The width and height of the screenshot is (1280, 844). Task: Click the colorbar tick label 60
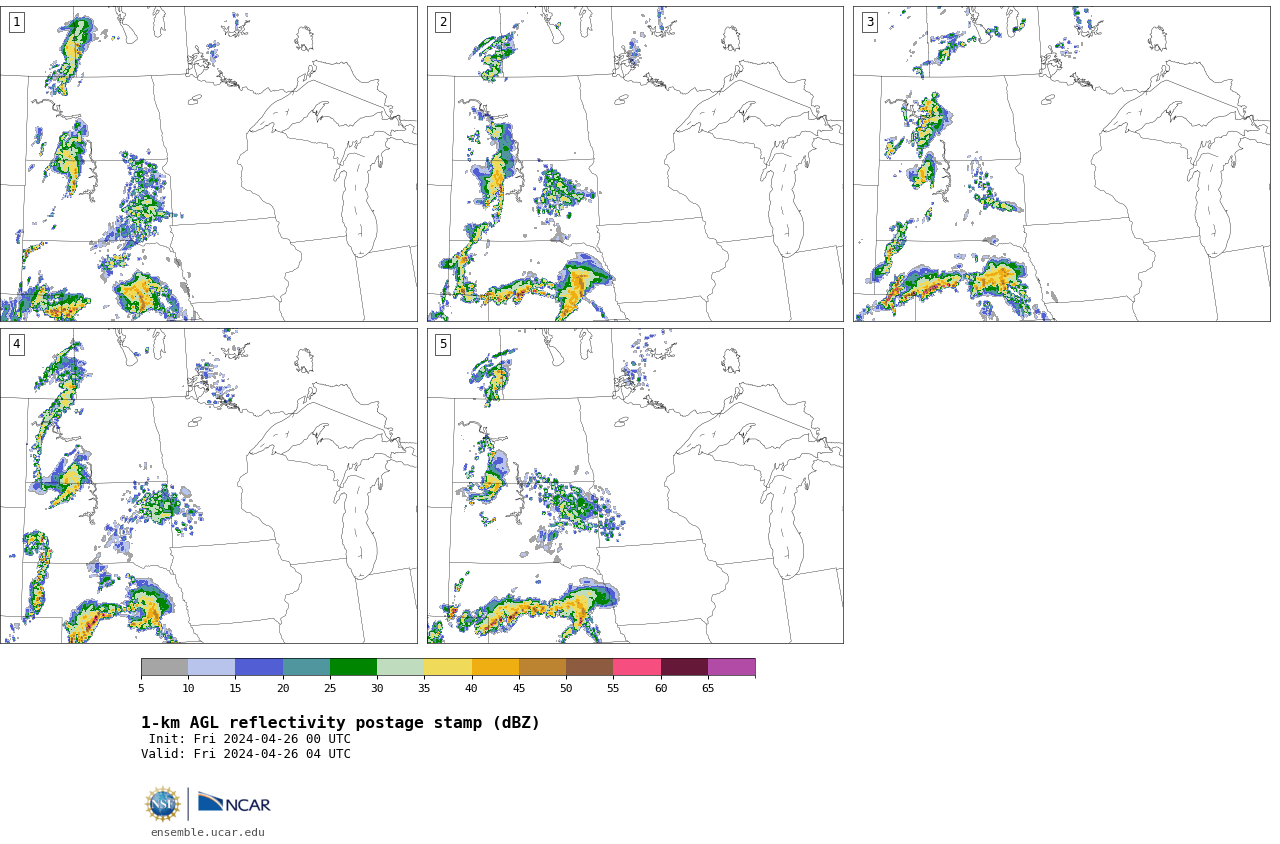pos(661,688)
